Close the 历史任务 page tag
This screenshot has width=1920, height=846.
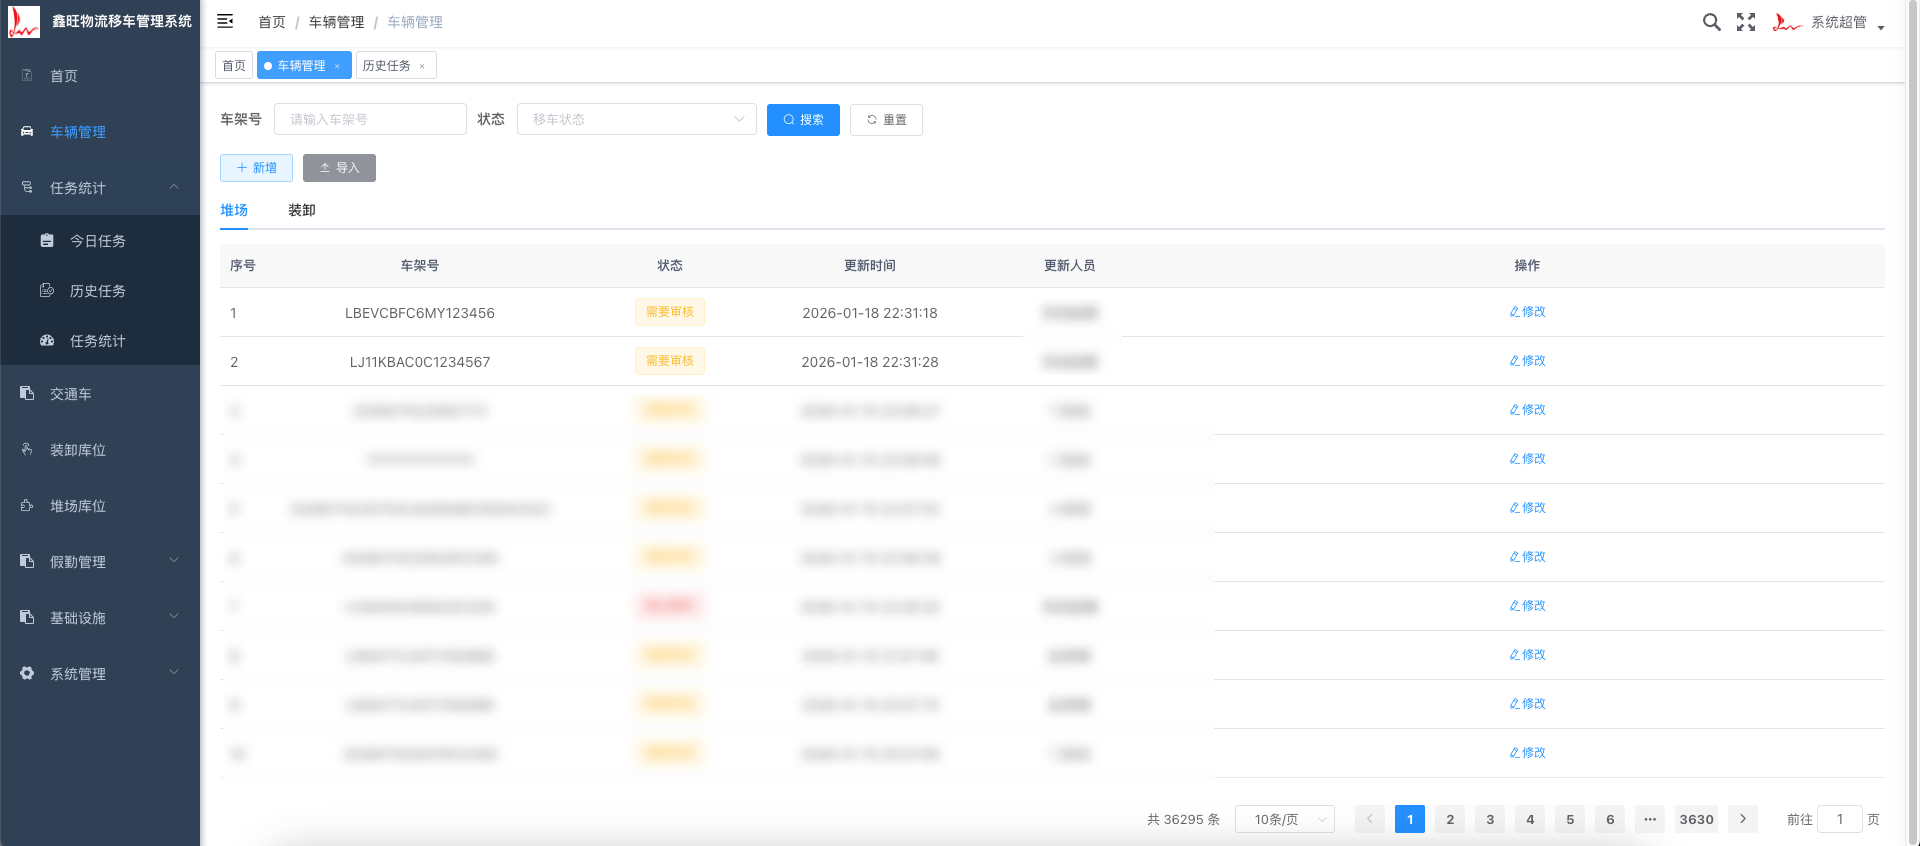pyautogui.click(x=422, y=67)
